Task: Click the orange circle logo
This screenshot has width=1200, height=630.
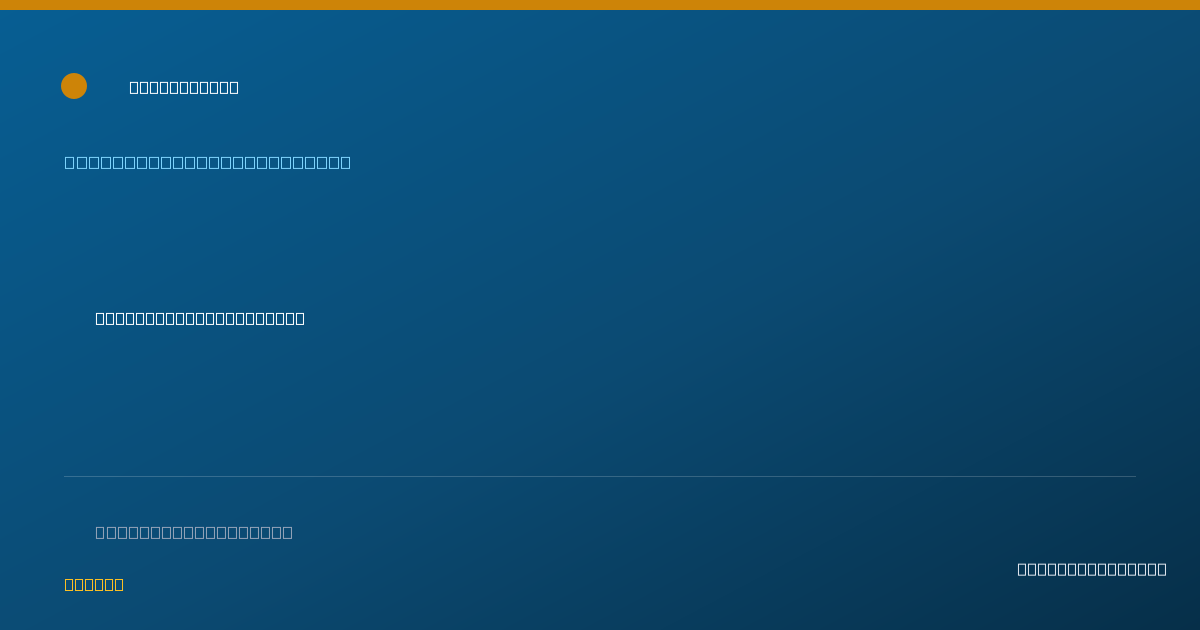Action: click(x=74, y=86)
